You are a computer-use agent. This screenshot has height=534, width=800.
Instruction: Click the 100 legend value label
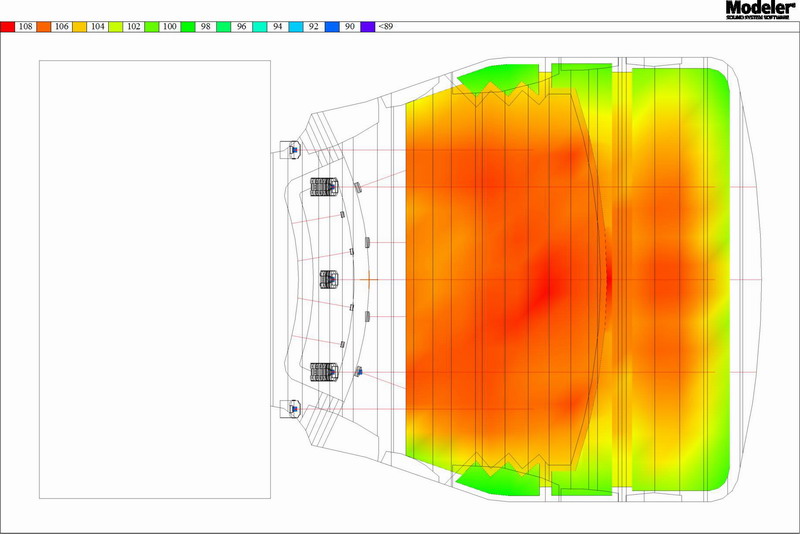click(170, 28)
